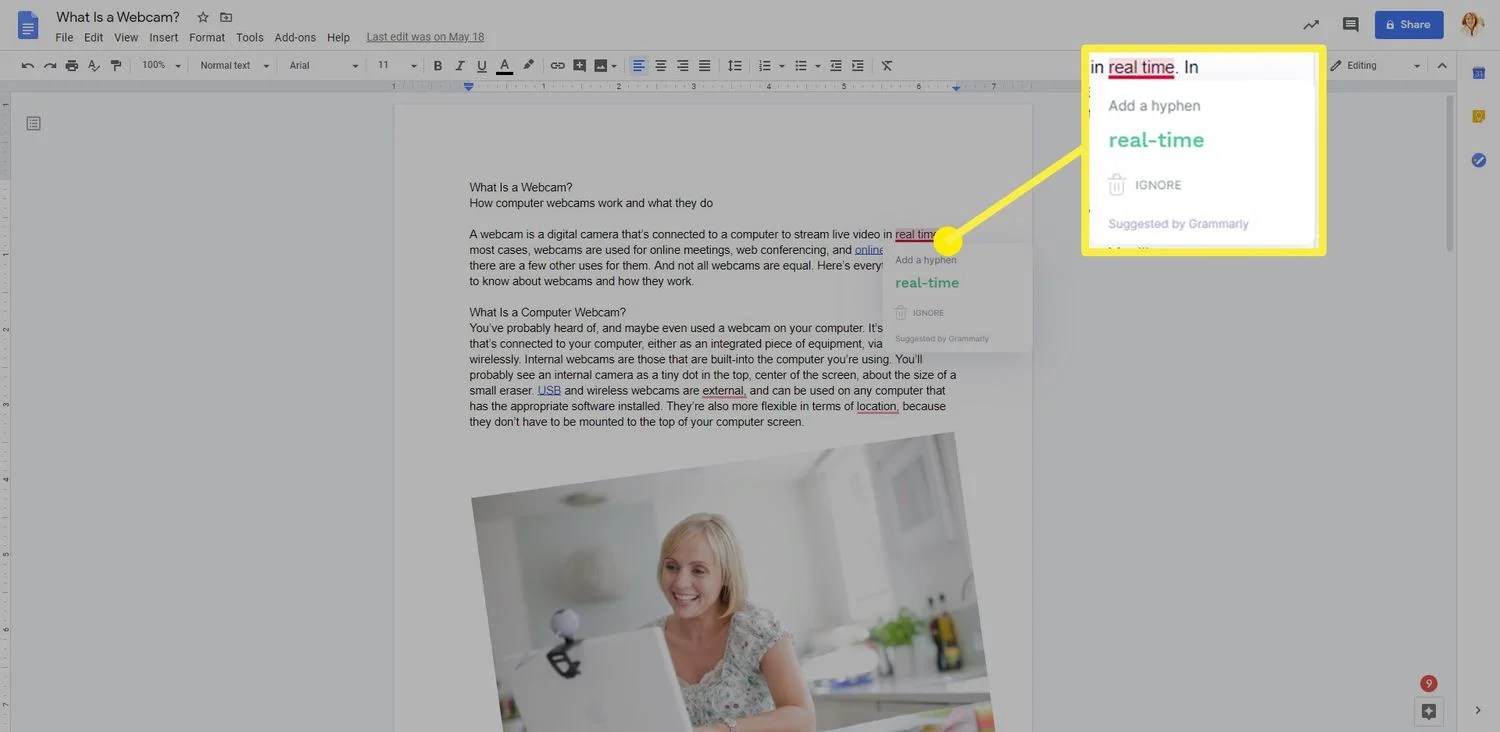Switch to justified paragraph alignment
The height and width of the screenshot is (732, 1500).
[703, 64]
